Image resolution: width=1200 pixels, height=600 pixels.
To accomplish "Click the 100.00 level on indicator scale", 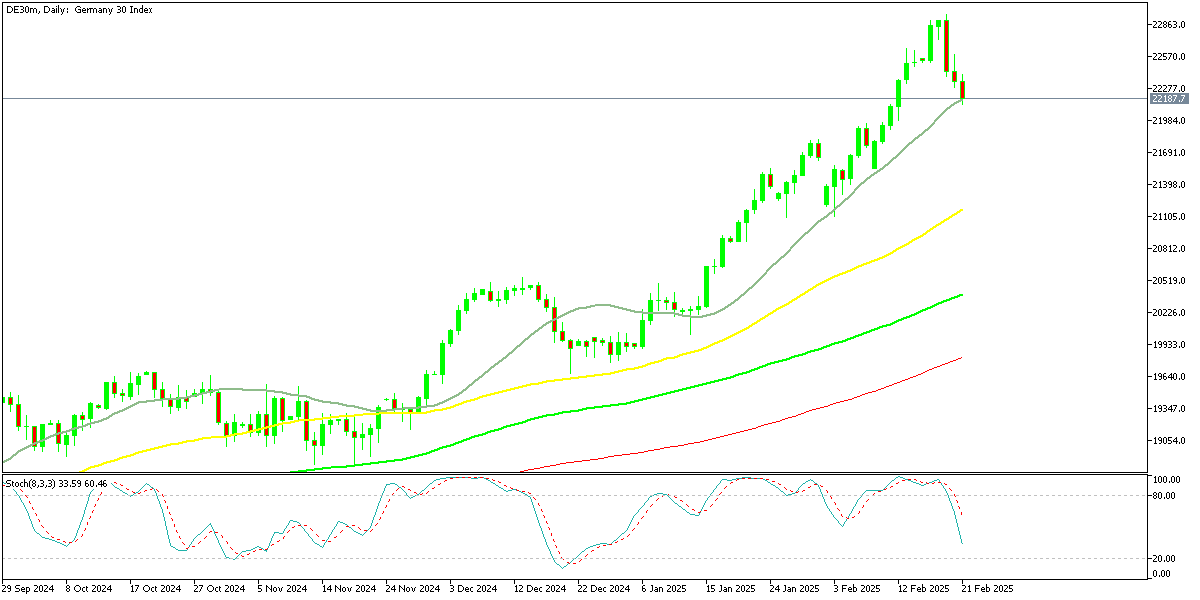I will (x=1166, y=479).
